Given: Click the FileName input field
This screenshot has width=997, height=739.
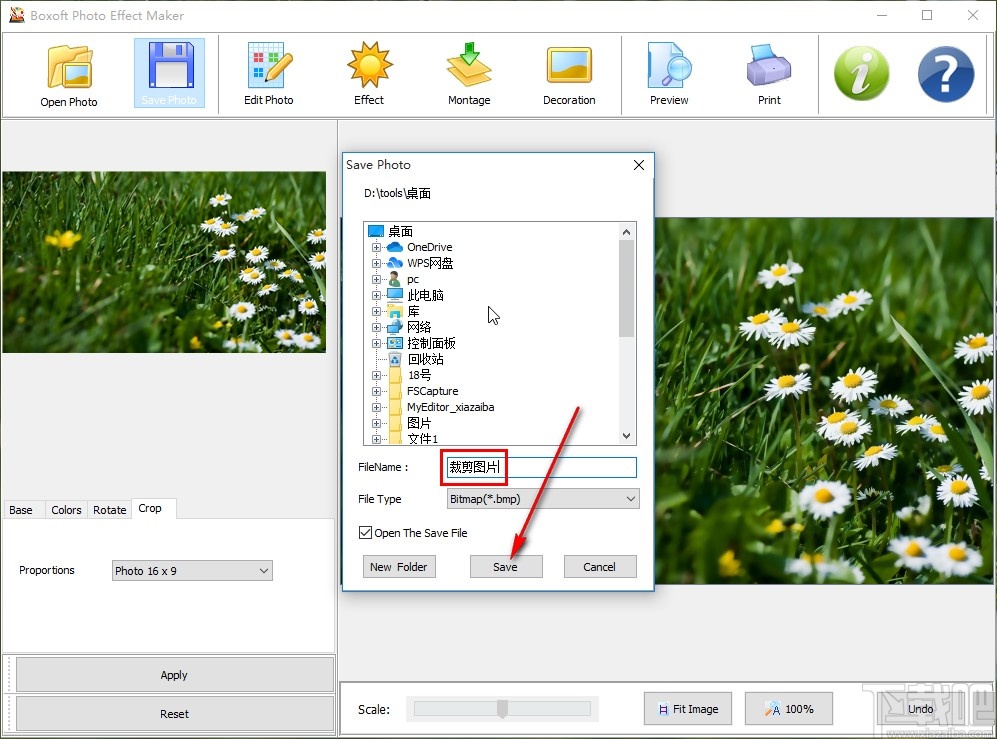Looking at the screenshot, I should (541, 467).
